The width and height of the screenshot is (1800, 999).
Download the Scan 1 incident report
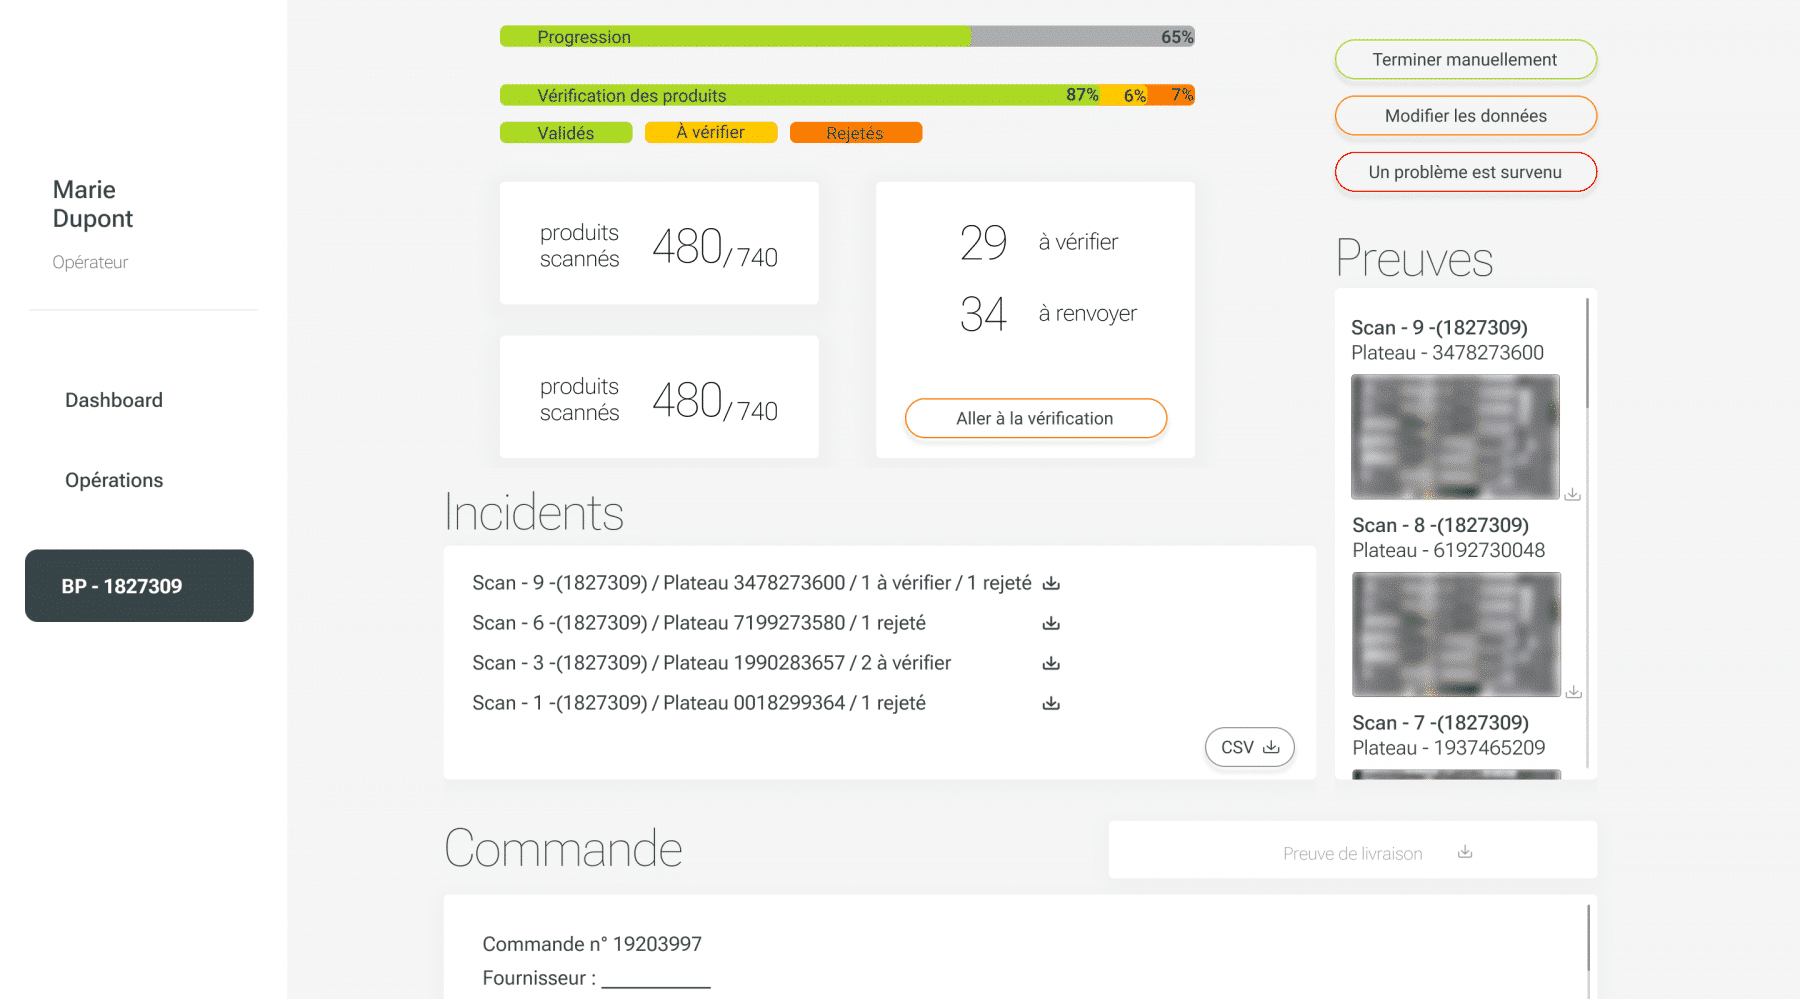pyautogui.click(x=1051, y=703)
